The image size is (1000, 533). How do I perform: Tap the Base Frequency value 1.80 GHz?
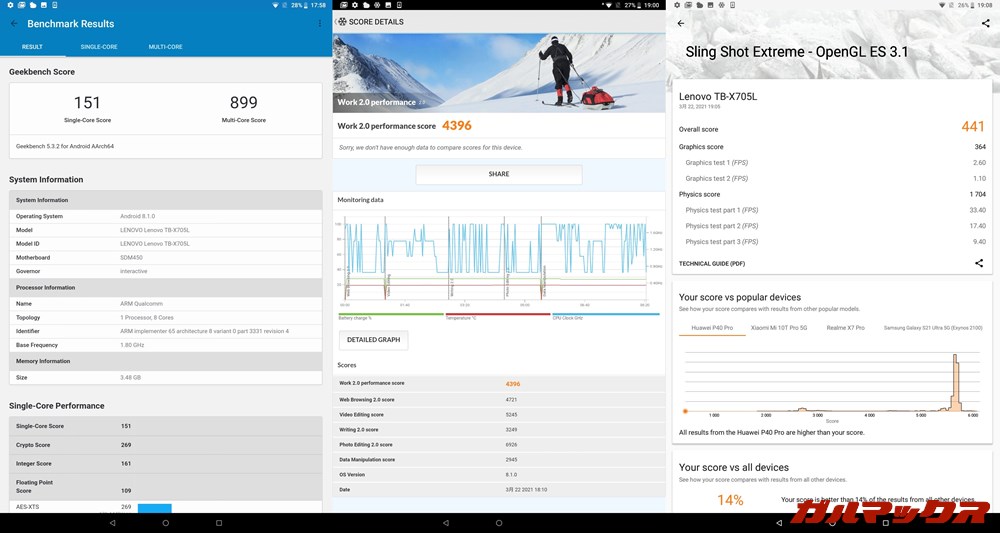133,345
